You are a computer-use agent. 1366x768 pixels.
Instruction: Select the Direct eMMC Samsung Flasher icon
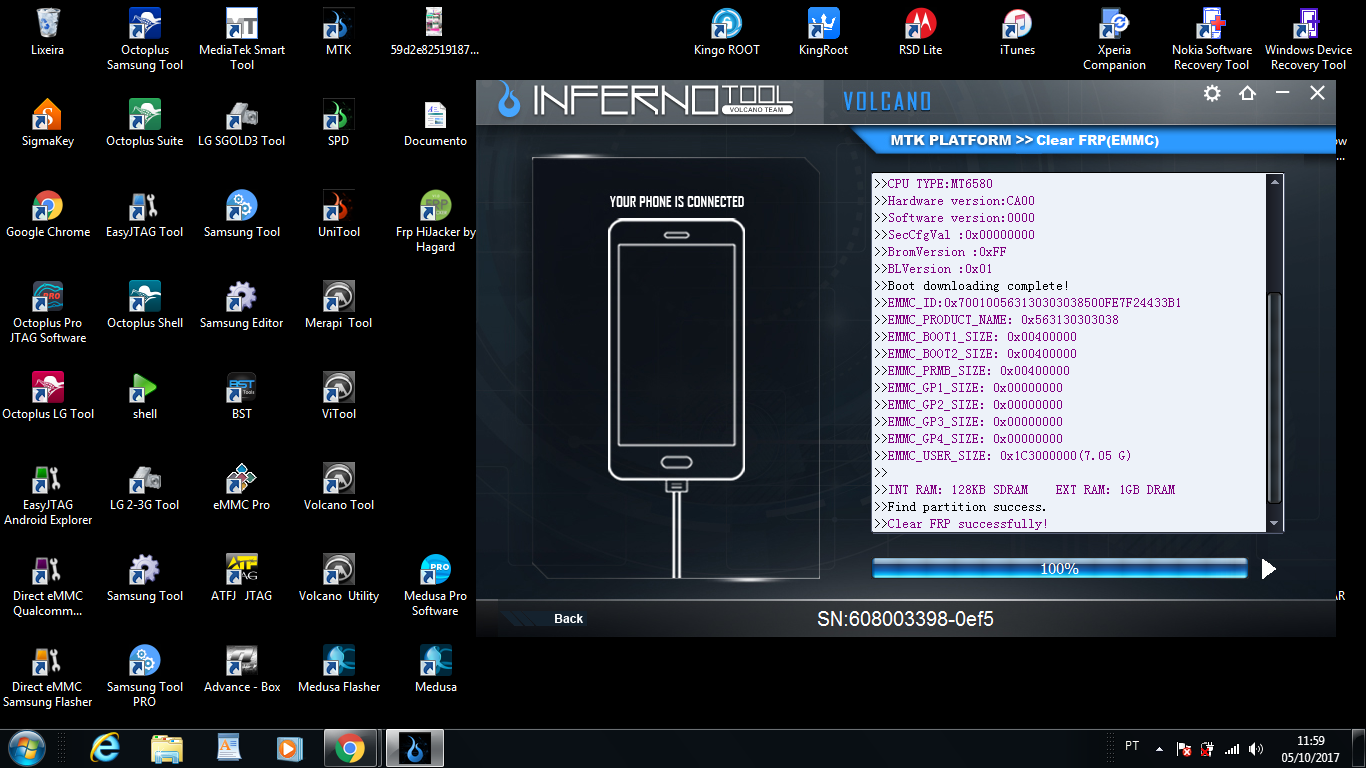point(47,676)
